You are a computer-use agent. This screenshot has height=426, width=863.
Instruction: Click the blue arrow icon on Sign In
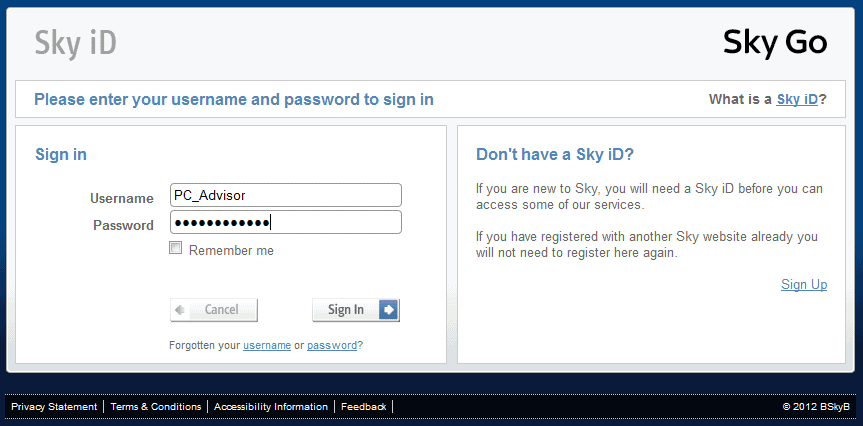coord(389,310)
